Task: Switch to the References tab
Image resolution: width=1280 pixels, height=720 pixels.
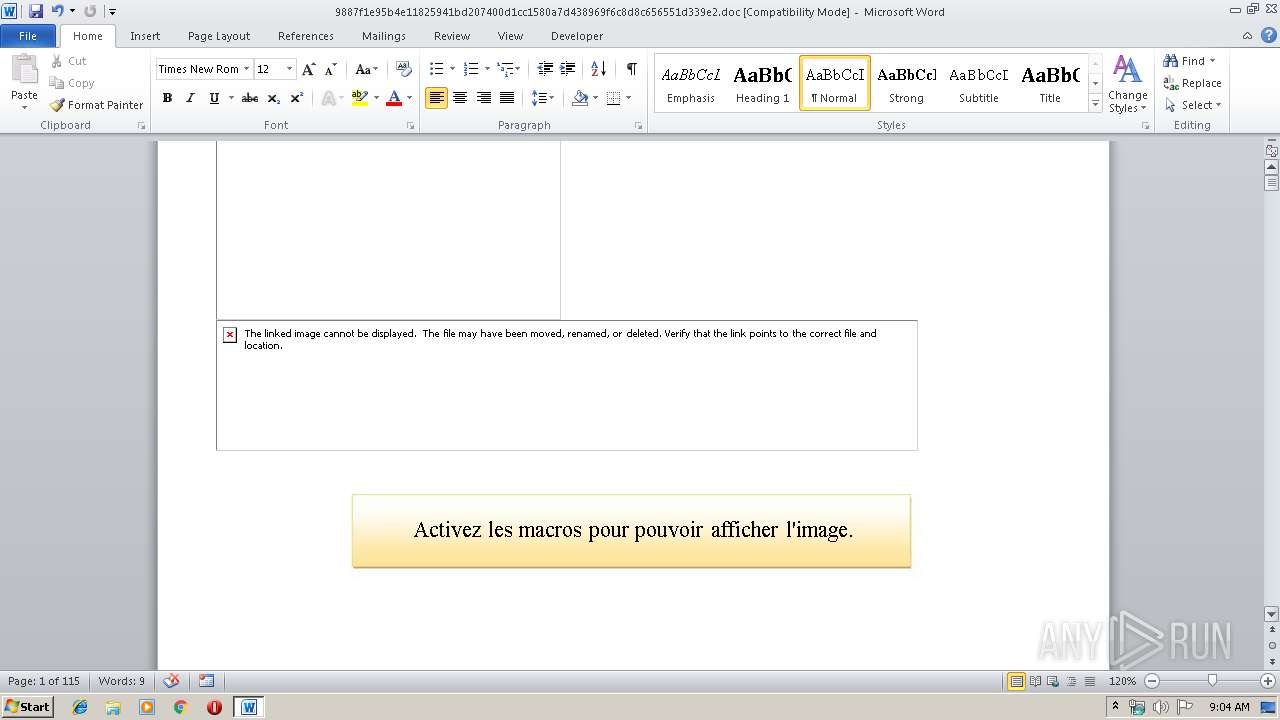Action: point(306,36)
